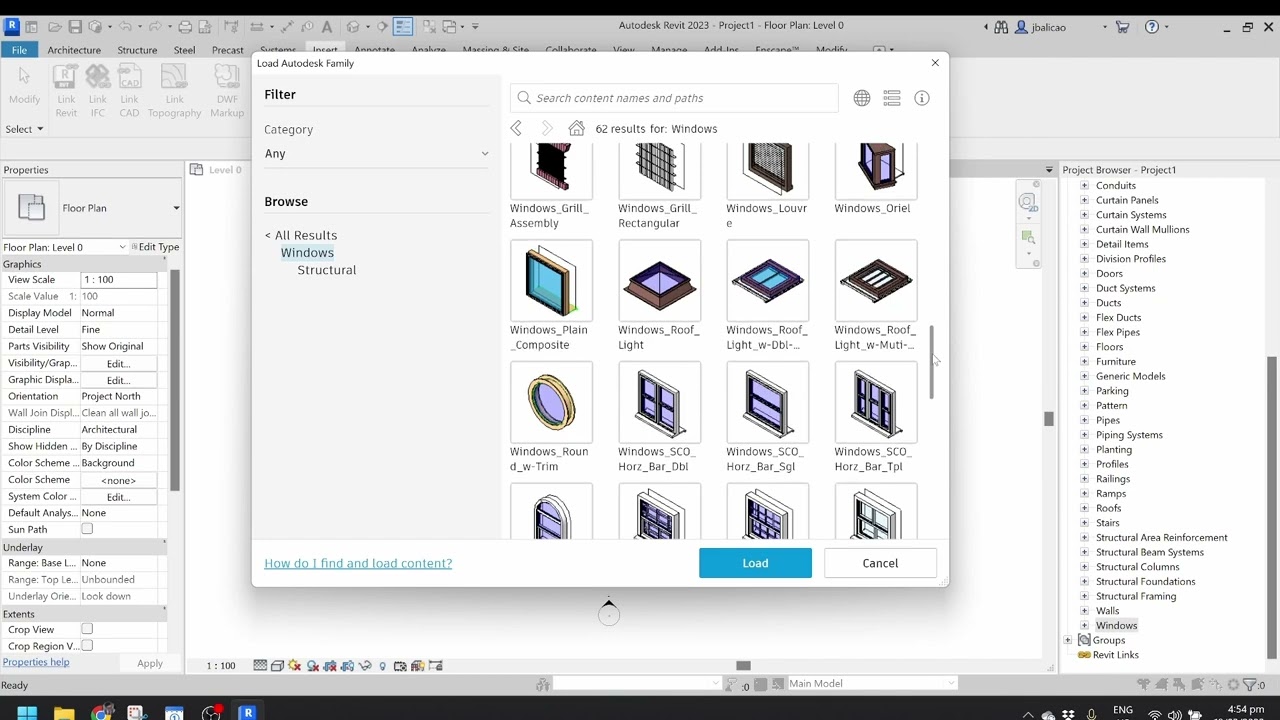
Task: Open the Category 'Any' dropdown
Action: tap(377, 153)
